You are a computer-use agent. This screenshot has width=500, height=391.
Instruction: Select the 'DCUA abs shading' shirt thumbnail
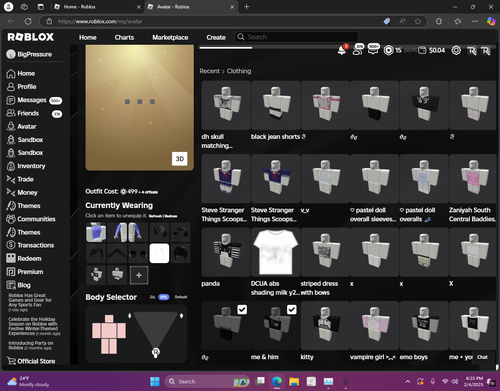click(x=276, y=252)
